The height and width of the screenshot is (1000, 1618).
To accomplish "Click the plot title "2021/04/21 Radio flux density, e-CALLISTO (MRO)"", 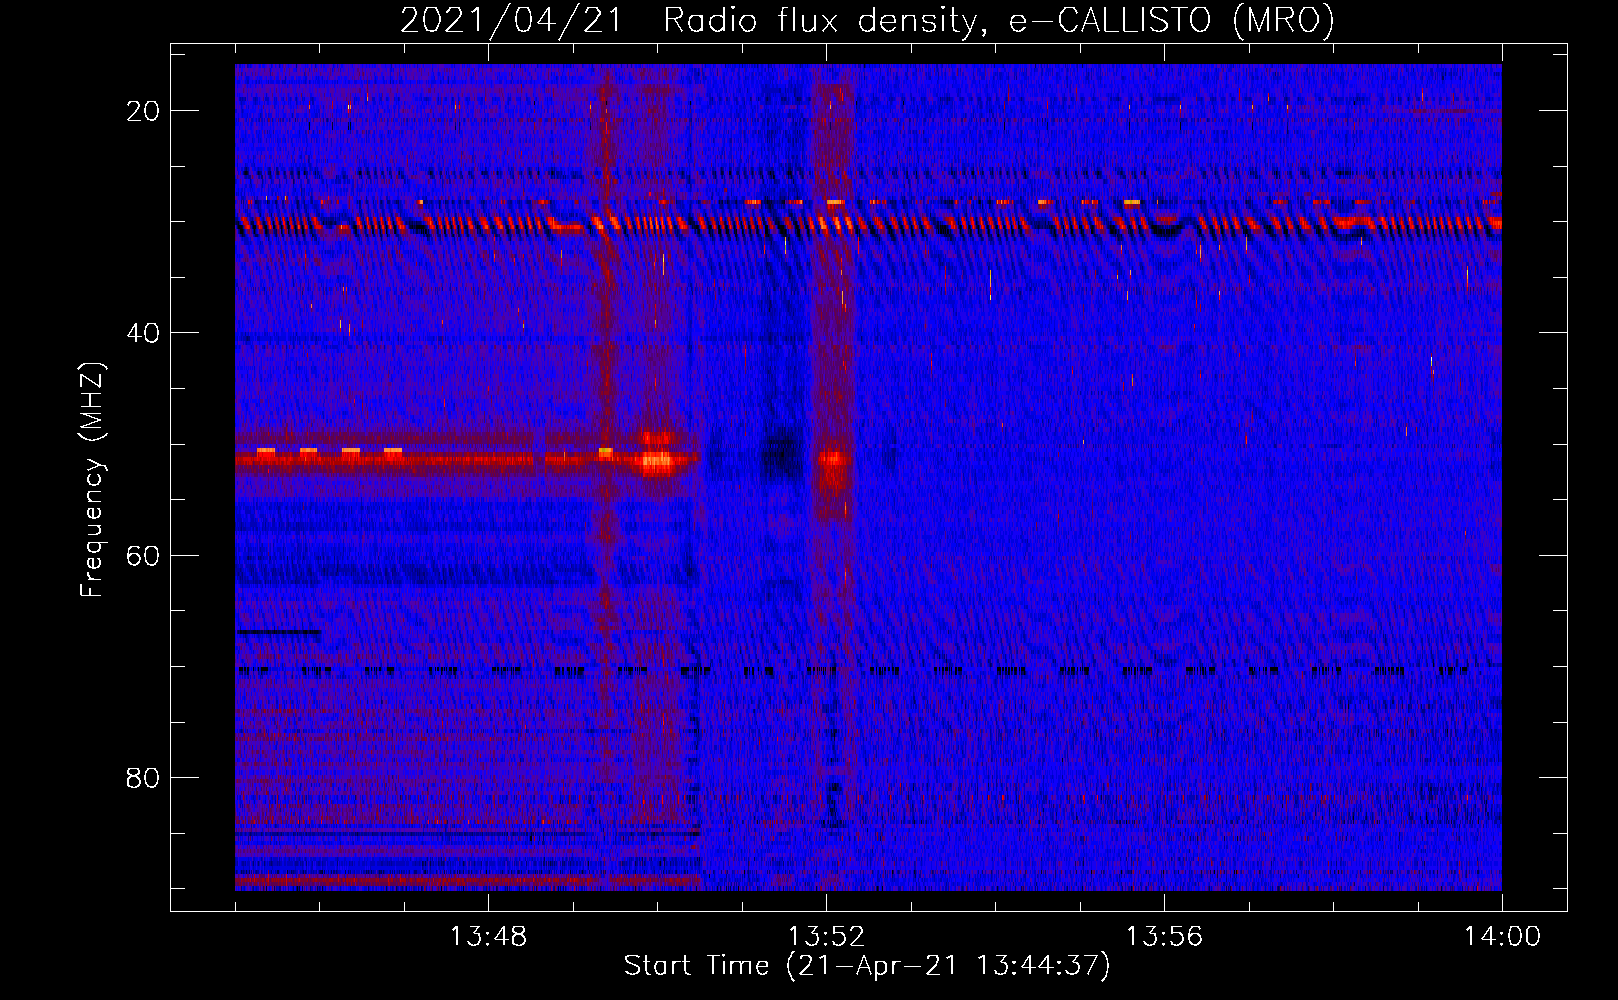I will [x=867, y=20].
